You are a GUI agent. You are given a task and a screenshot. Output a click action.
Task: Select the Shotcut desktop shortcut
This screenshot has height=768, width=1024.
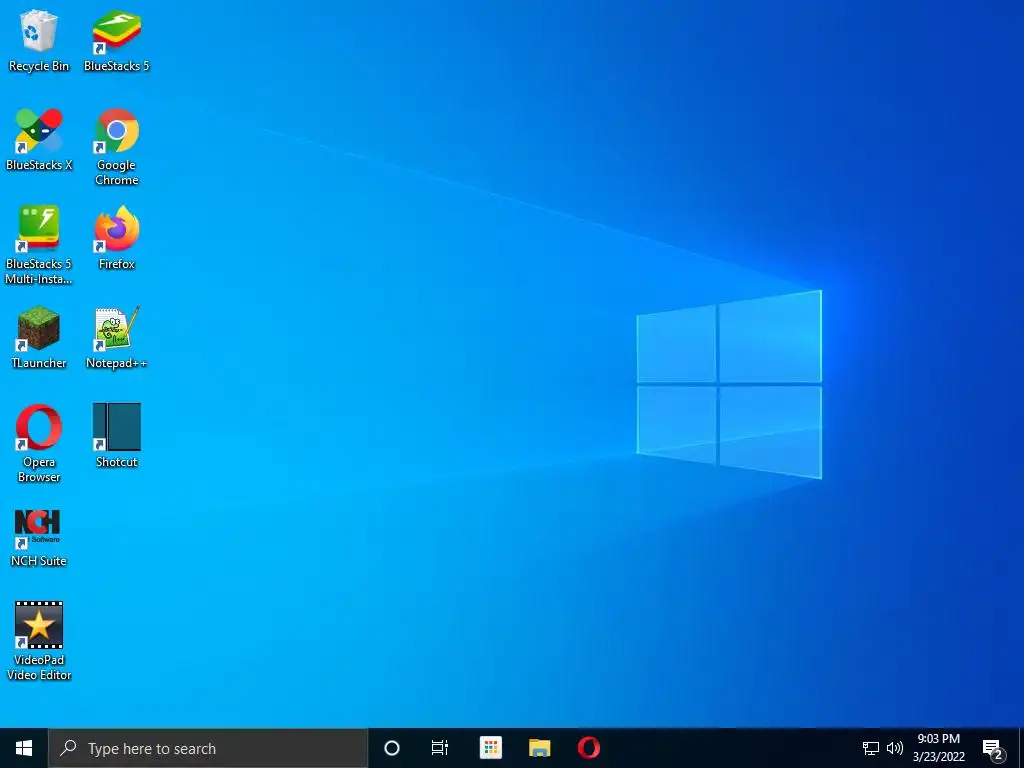click(x=117, y=436)
